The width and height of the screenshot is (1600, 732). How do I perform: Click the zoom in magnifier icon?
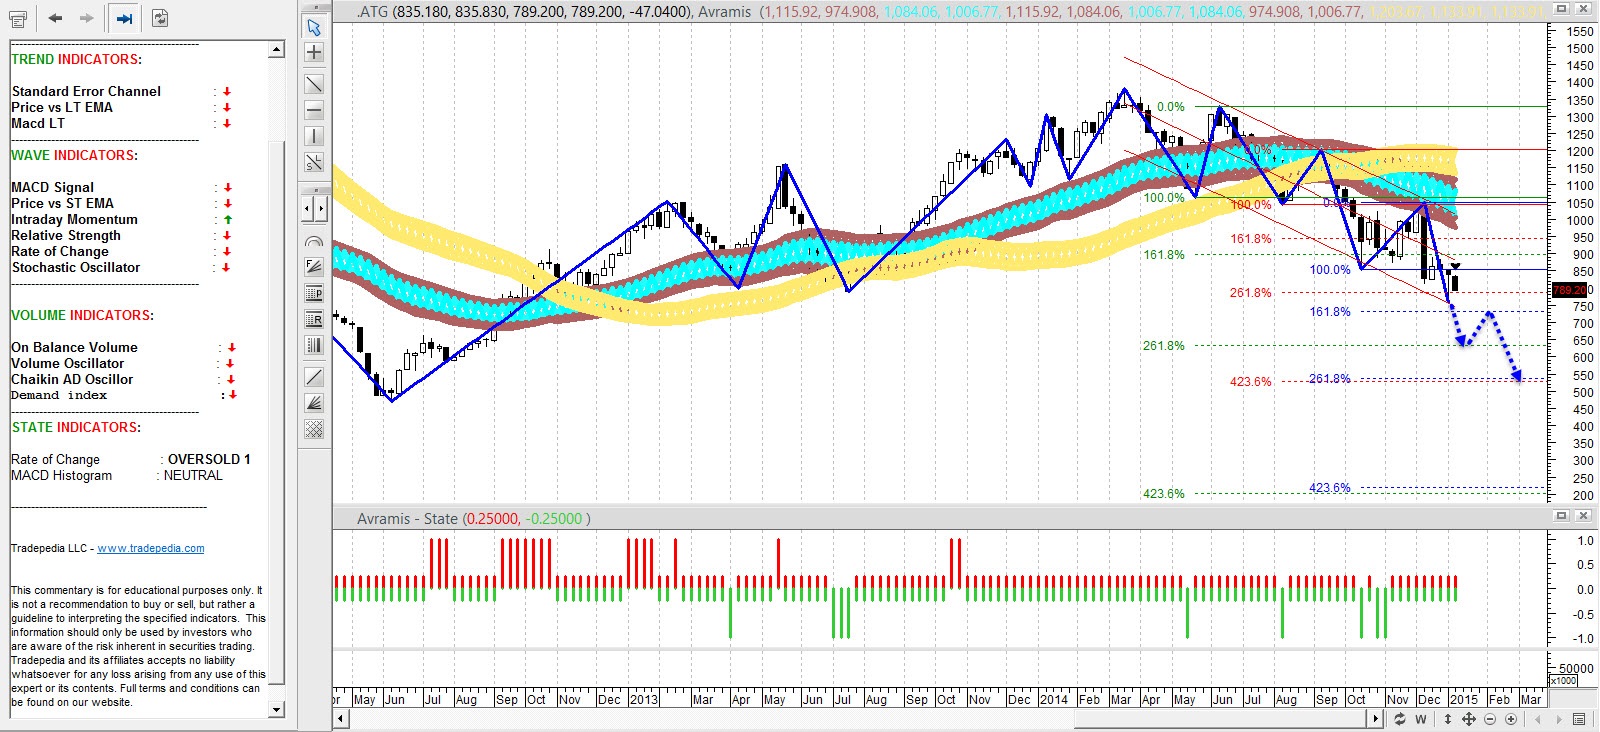coord(1511,719)
